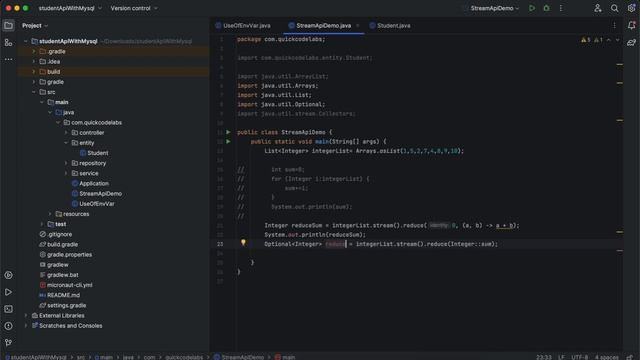Select the .gitignore file
640x360 pixels.
point(56,234)
